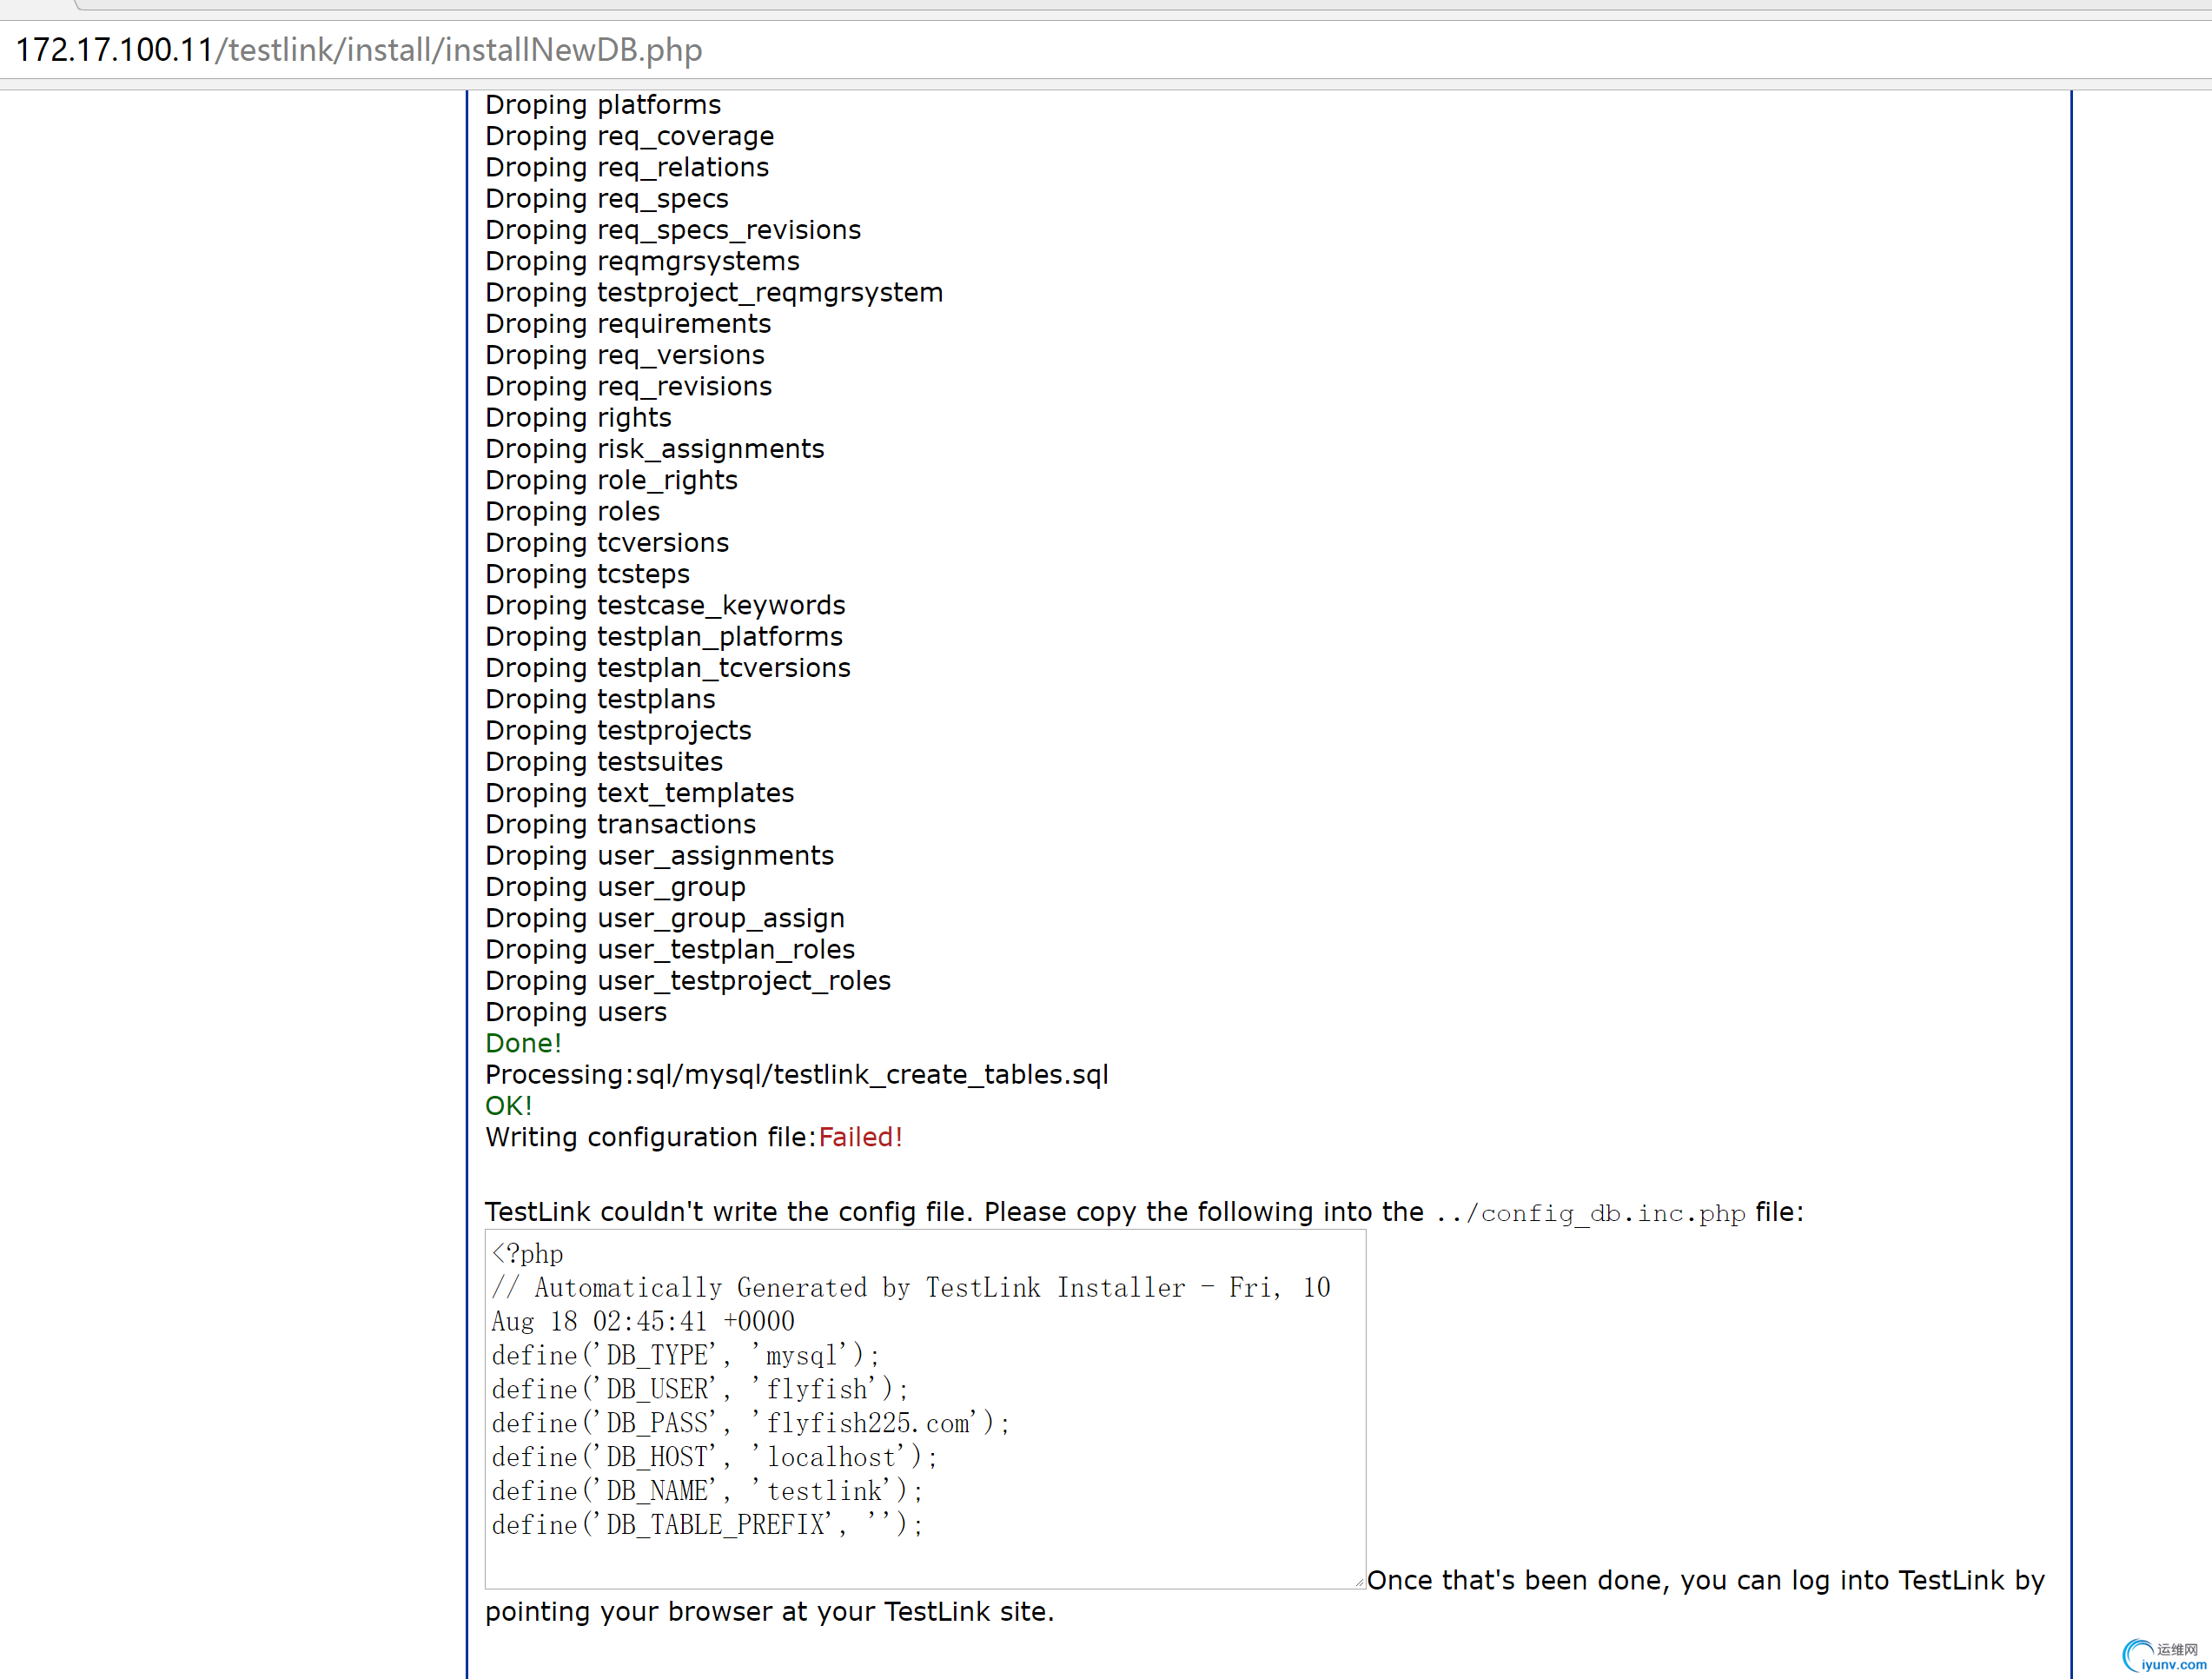Click the DB_NAME 'testlink' define line
The width and height of the screenshot is (2212, 1679).
708,1492
